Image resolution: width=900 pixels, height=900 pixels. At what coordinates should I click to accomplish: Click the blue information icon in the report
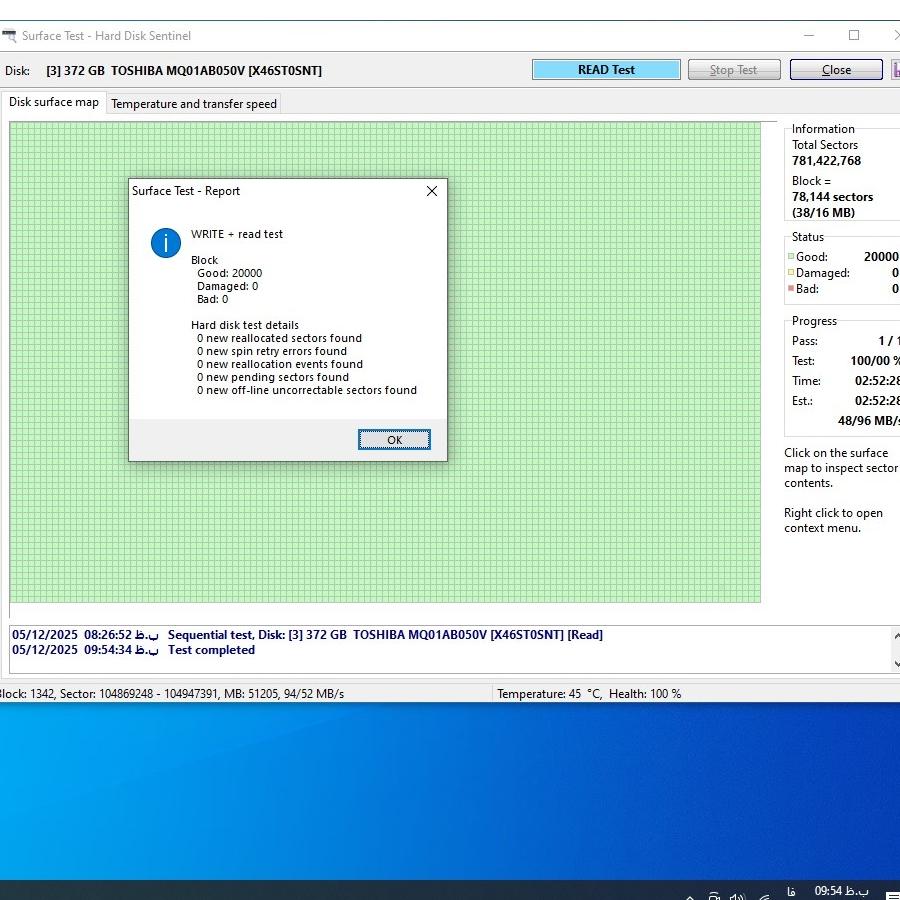point(166,243)
